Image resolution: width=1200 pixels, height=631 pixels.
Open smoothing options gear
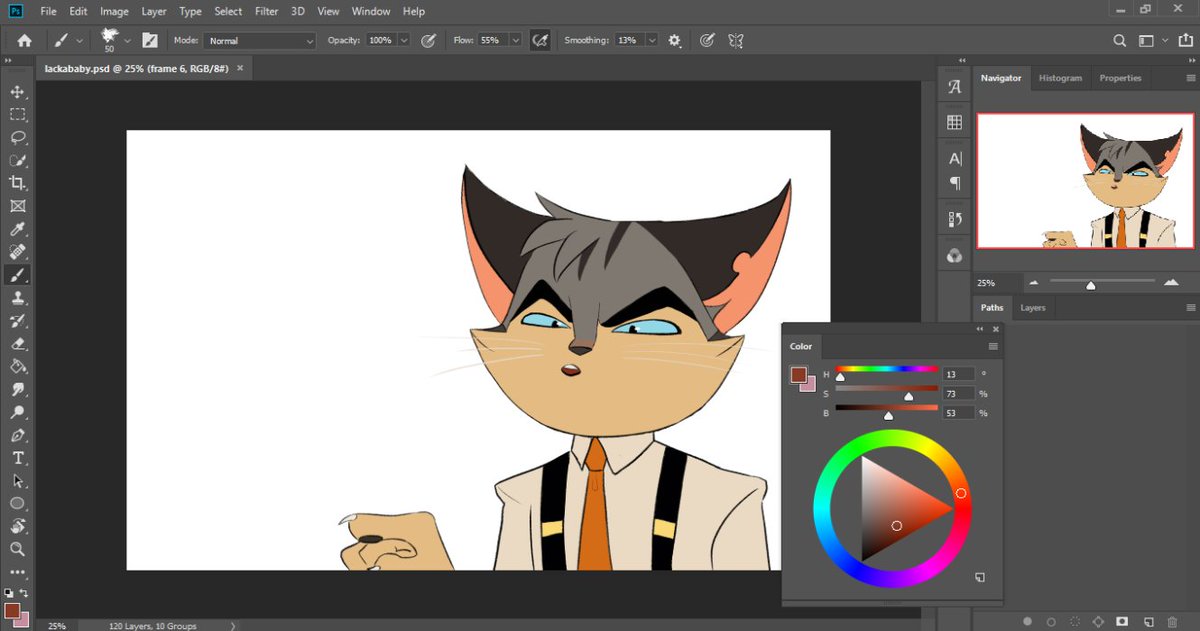click(x=675, y=41)
